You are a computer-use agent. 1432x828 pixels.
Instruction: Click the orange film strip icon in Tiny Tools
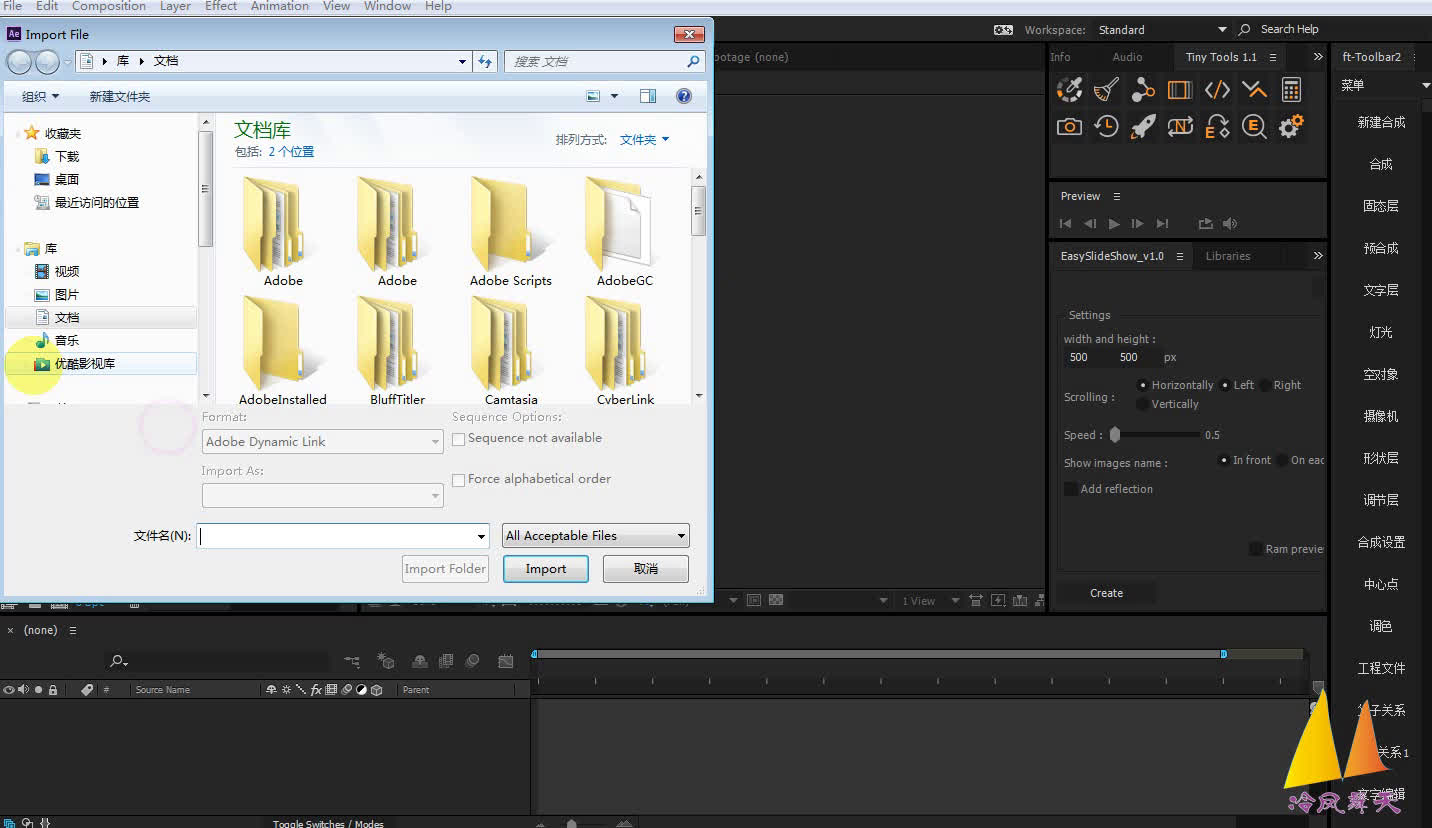click(1180, 90)
